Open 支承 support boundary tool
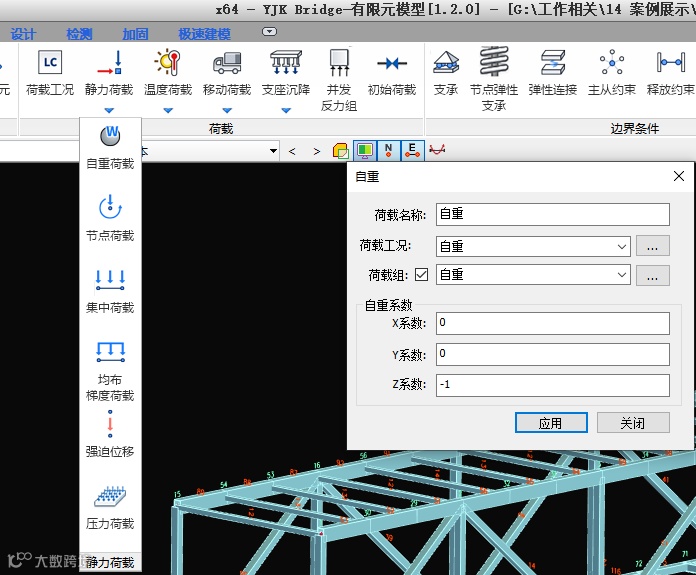This screenshot has height=575, width=696. (x=446, y=73)
